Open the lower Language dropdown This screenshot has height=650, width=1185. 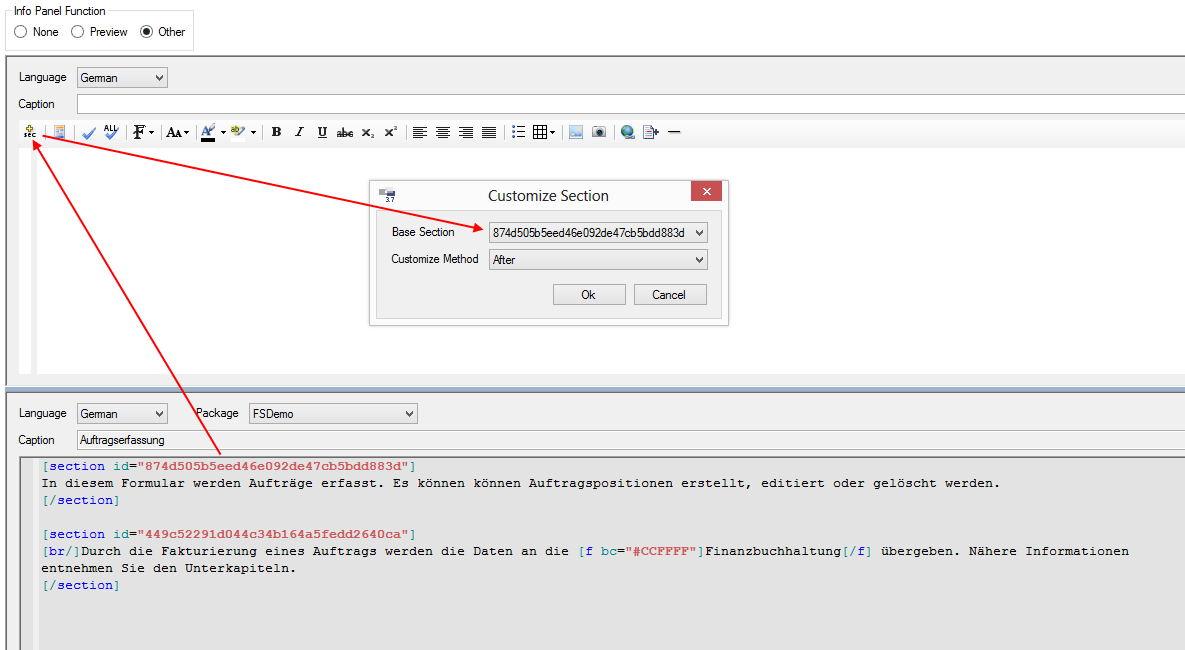pos(122,413)
